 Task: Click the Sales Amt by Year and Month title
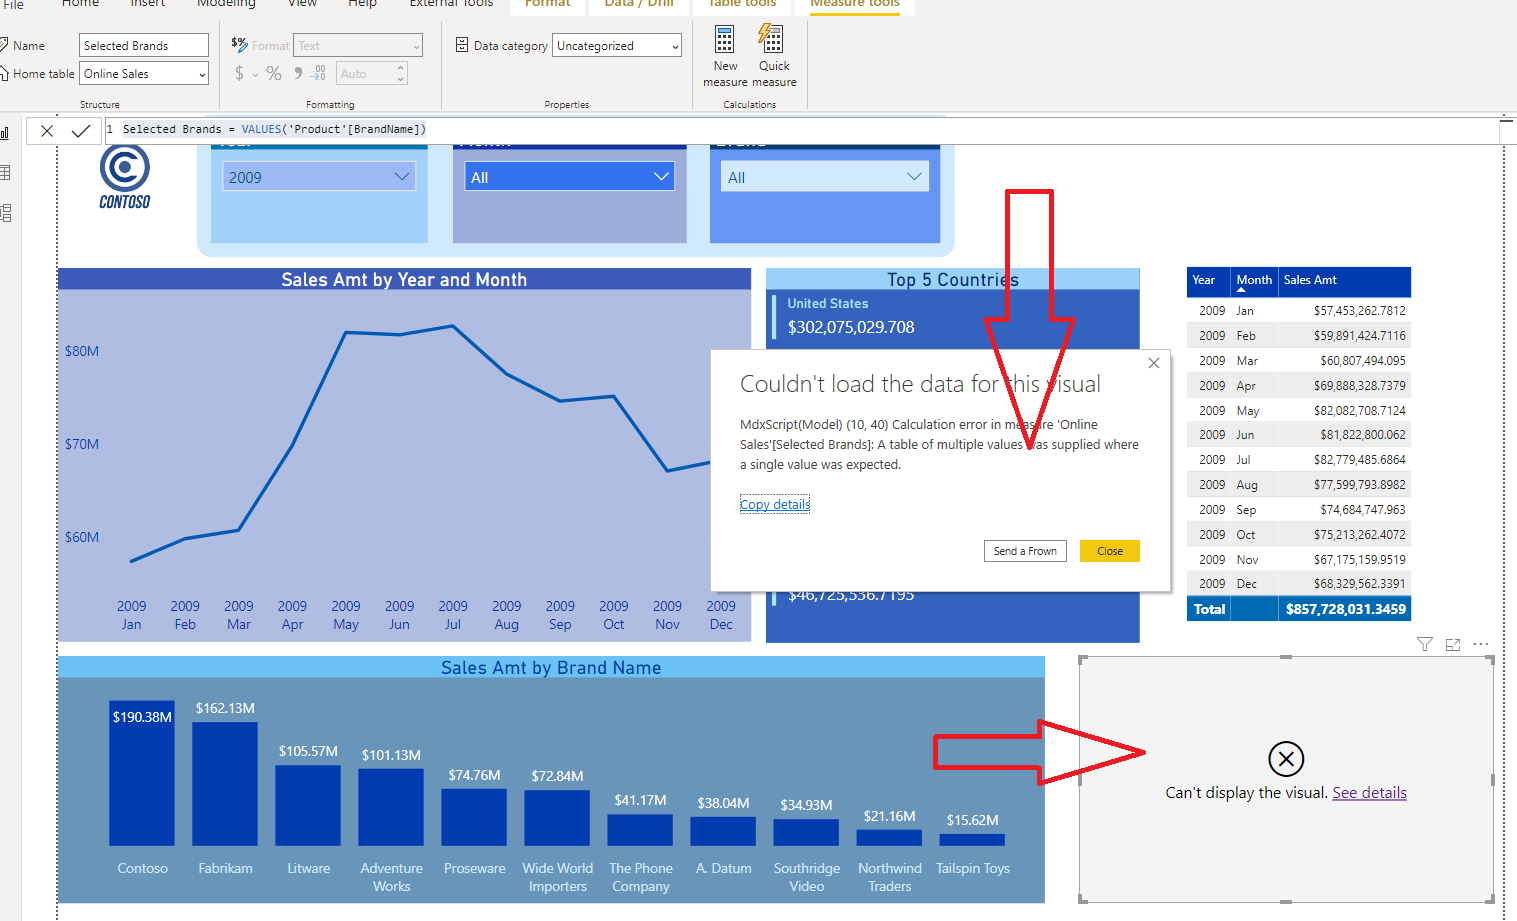pos(404,280)
